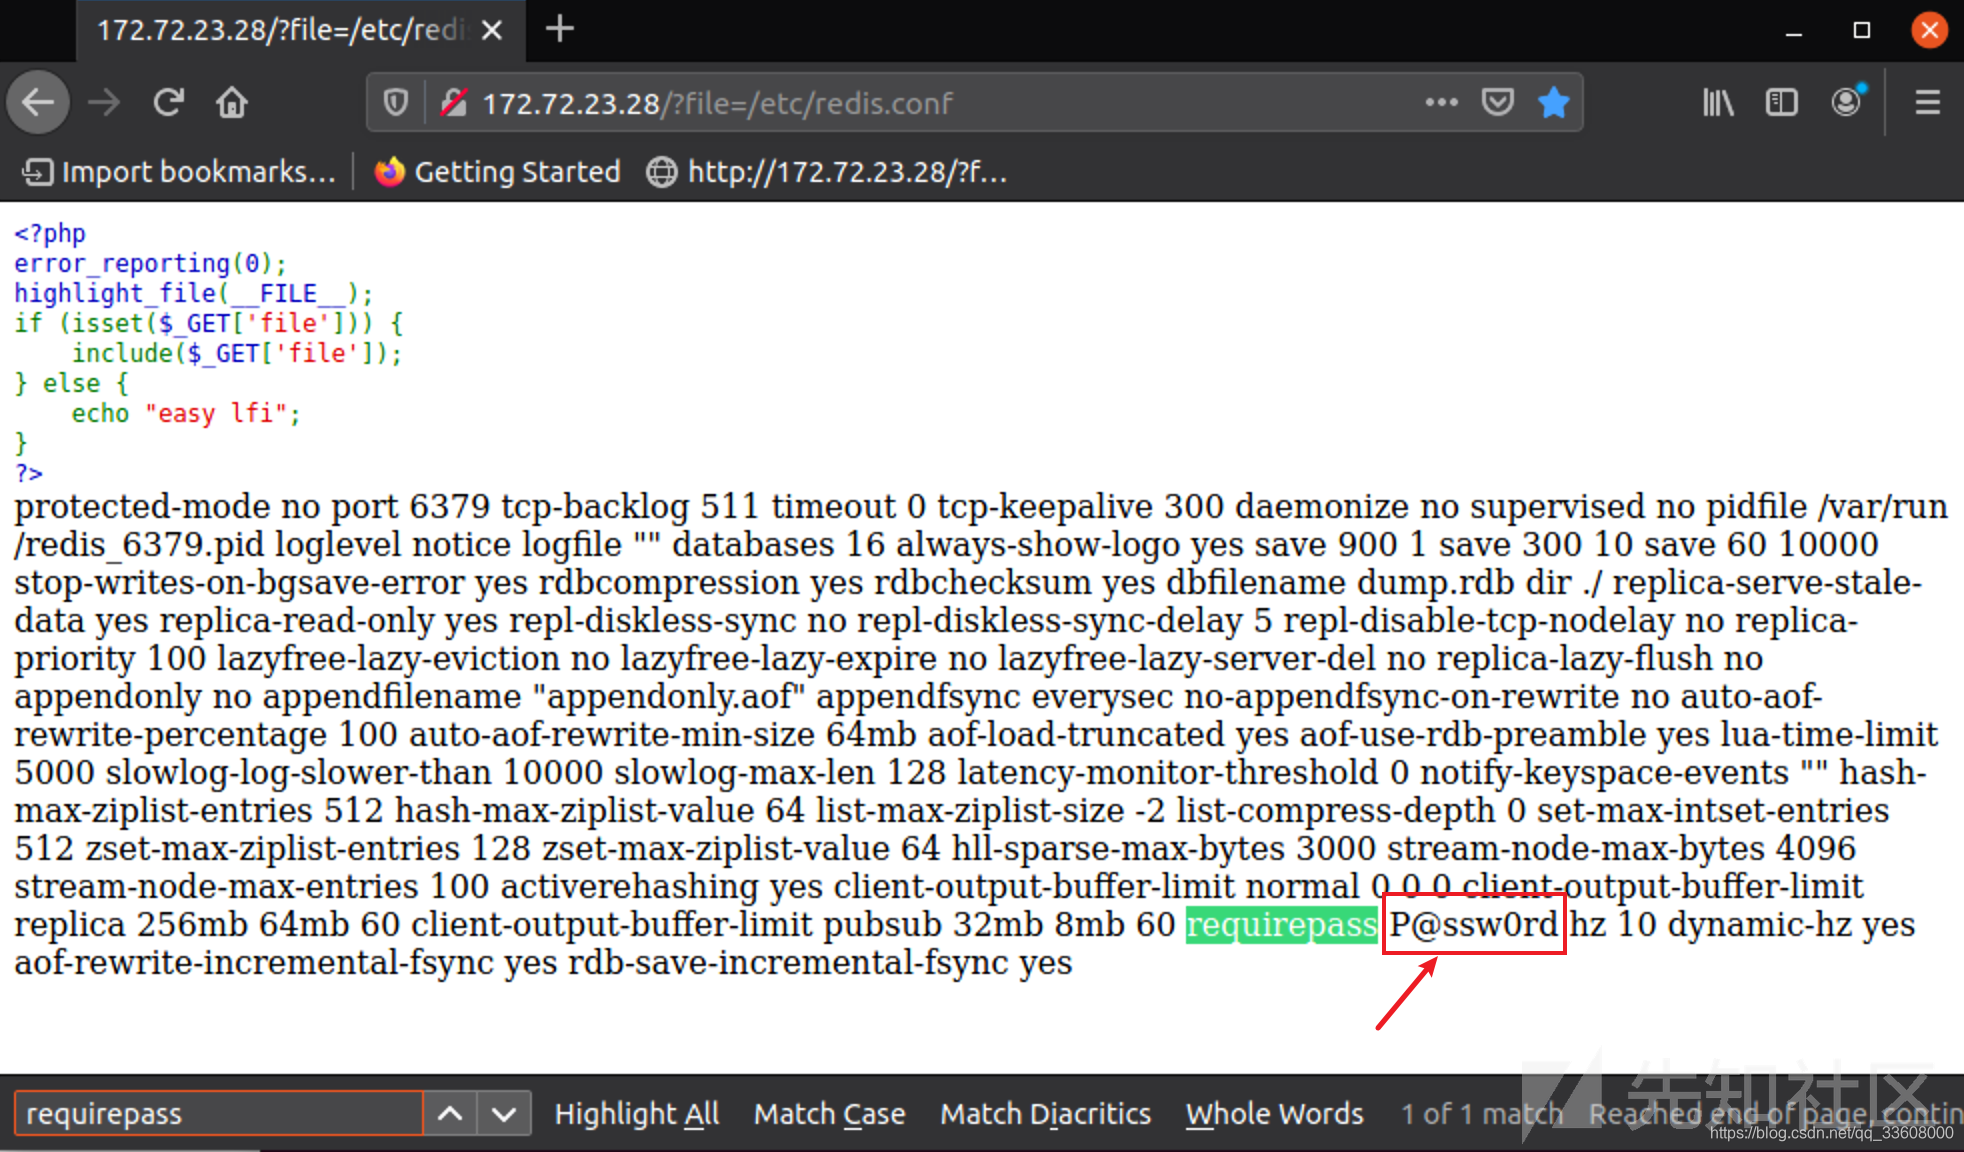Select the 172.72.23.28/?file=/etc/redis.conf tab
This screenshot has height=1152, width=1964.
[300, 30]
